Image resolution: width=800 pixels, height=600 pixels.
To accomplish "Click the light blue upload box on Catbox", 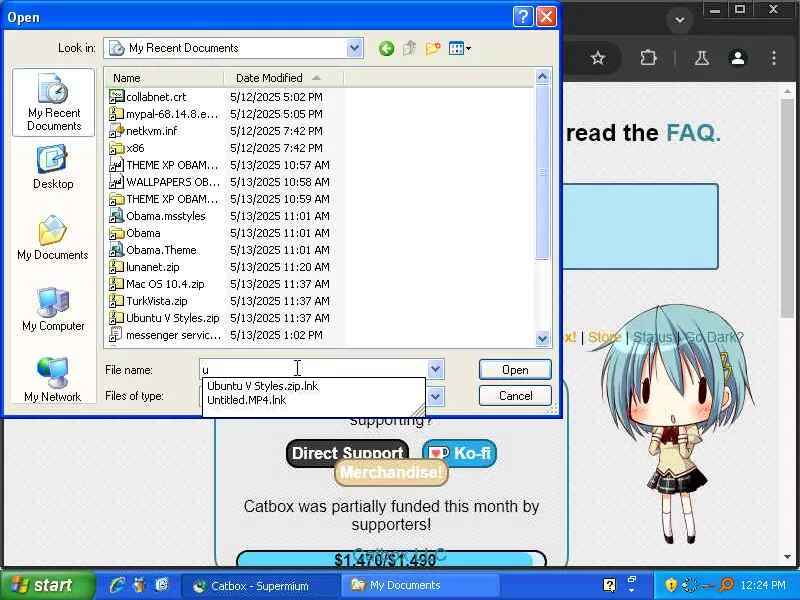I will [x=640, y=227].
